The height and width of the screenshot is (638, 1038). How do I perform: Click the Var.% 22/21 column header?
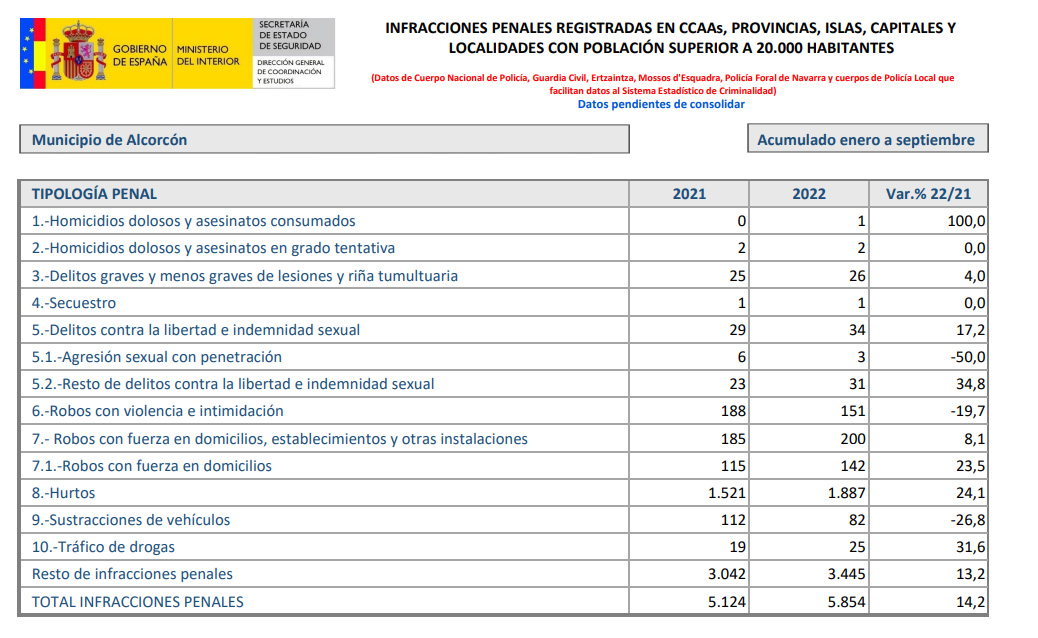coord(928,194)
